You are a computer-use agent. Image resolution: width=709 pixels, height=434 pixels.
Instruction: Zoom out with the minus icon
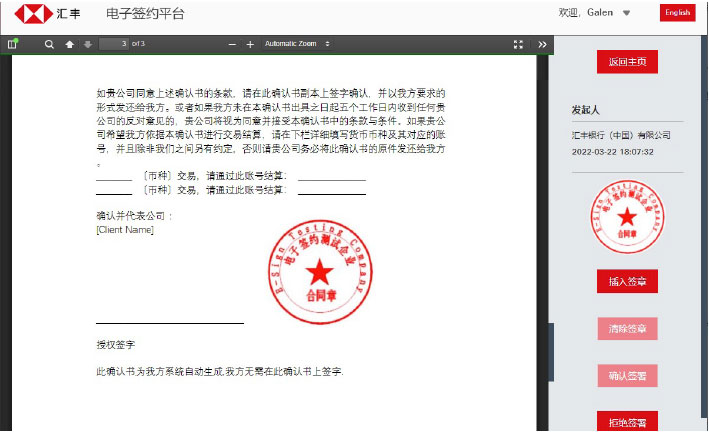[x=232, y=44]
